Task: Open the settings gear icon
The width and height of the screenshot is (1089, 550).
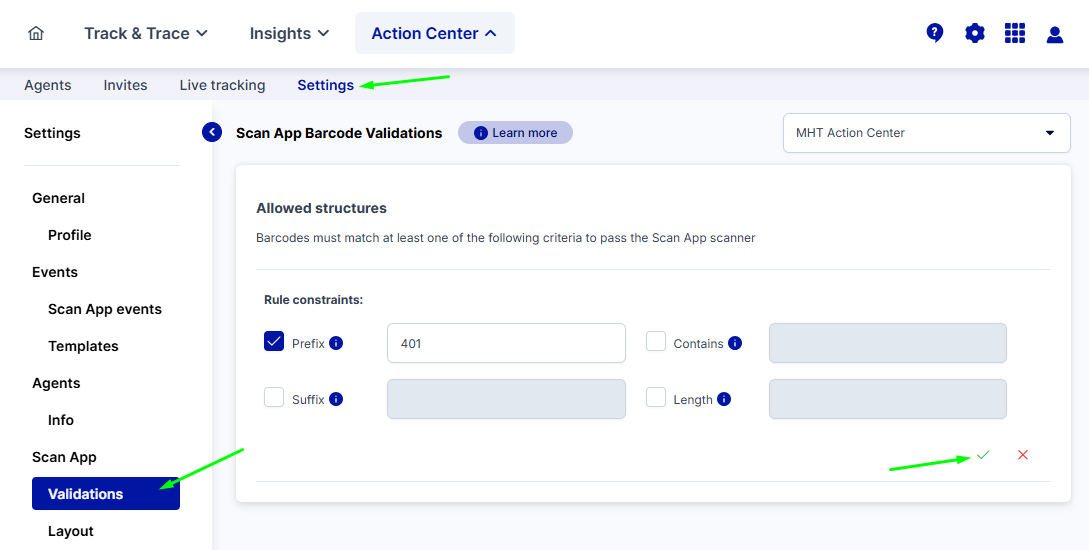Action: [975, 33]
